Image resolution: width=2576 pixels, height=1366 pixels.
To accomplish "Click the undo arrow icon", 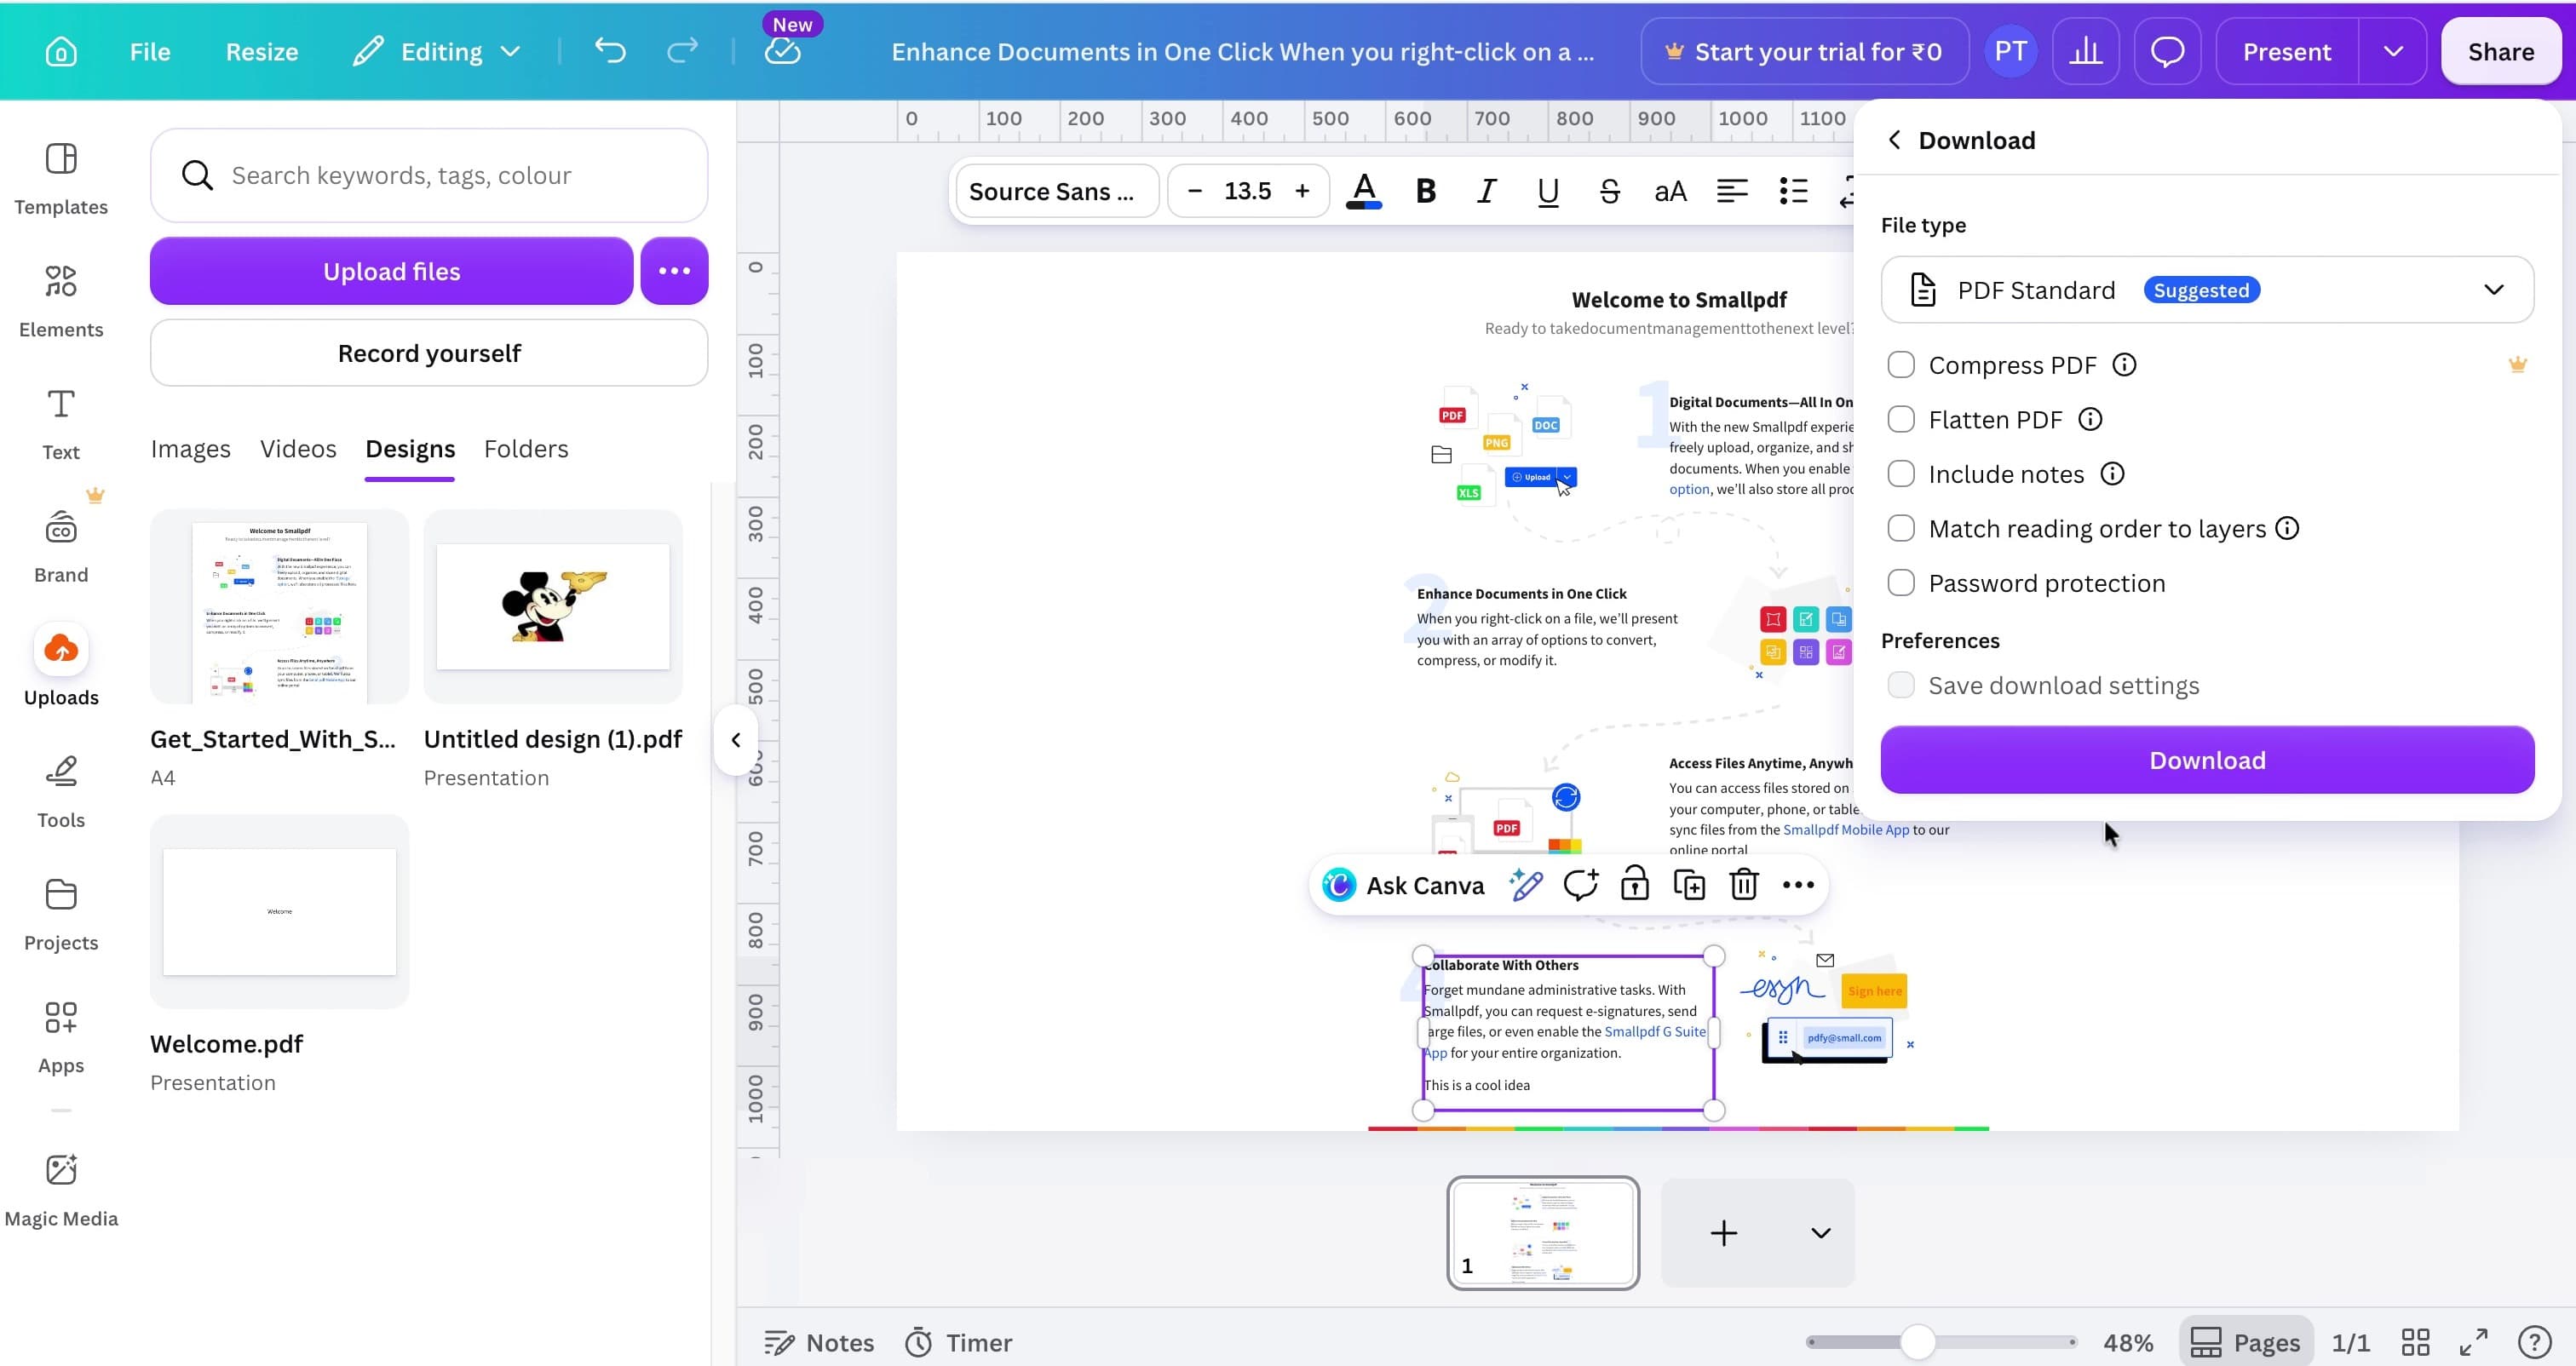I will (610, 51).
